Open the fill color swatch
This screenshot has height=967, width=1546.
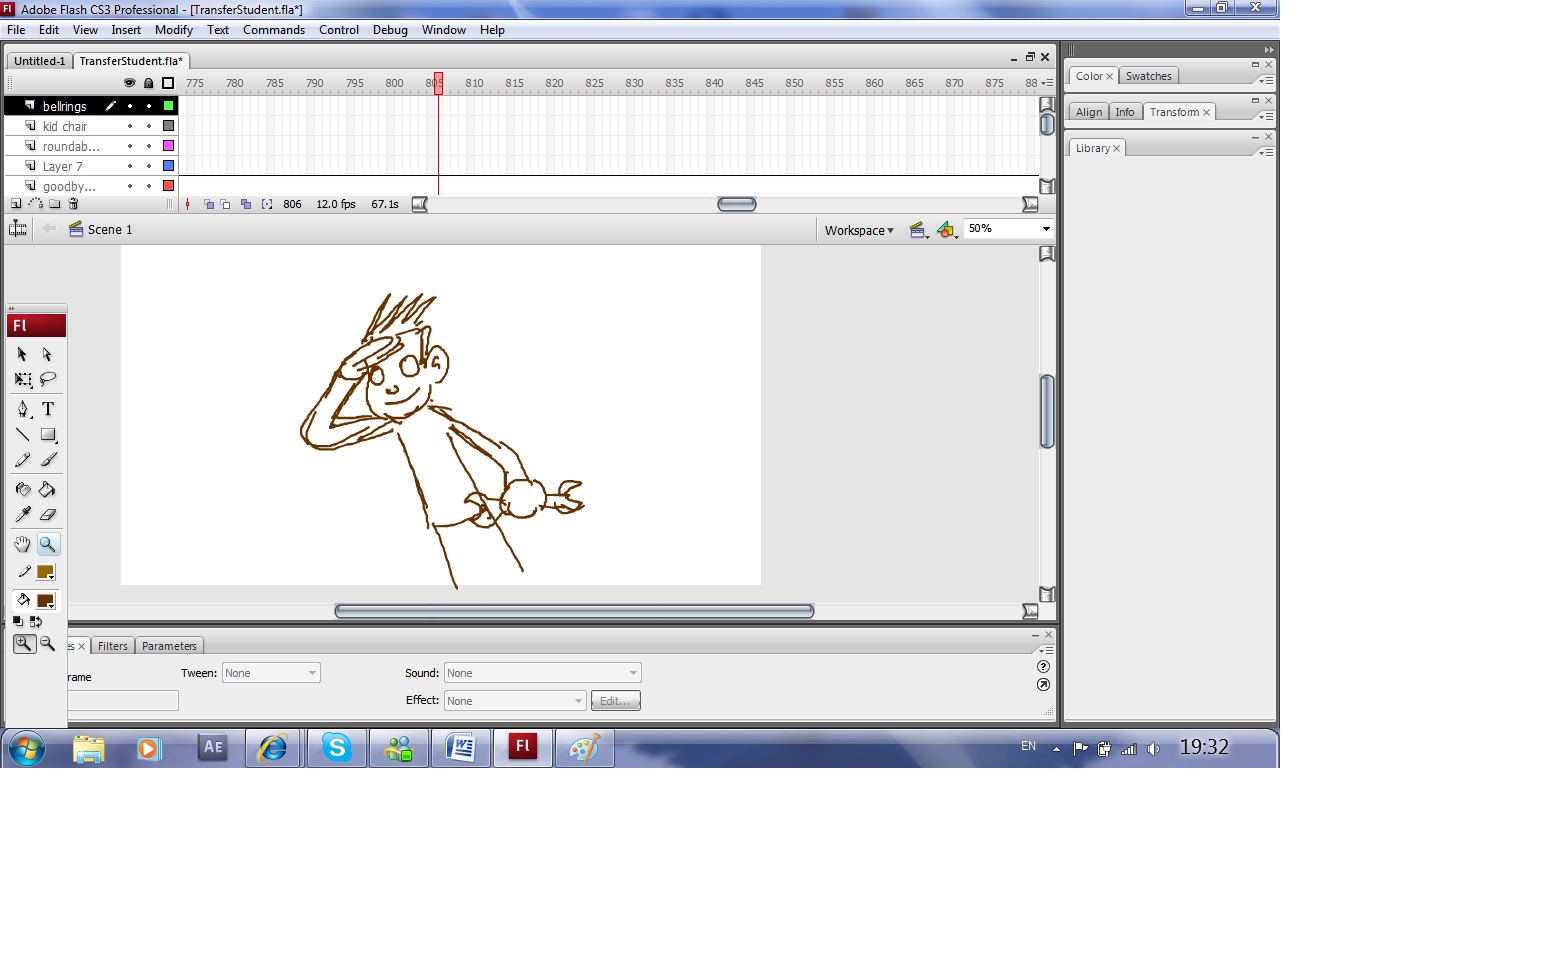coord(45,601)
